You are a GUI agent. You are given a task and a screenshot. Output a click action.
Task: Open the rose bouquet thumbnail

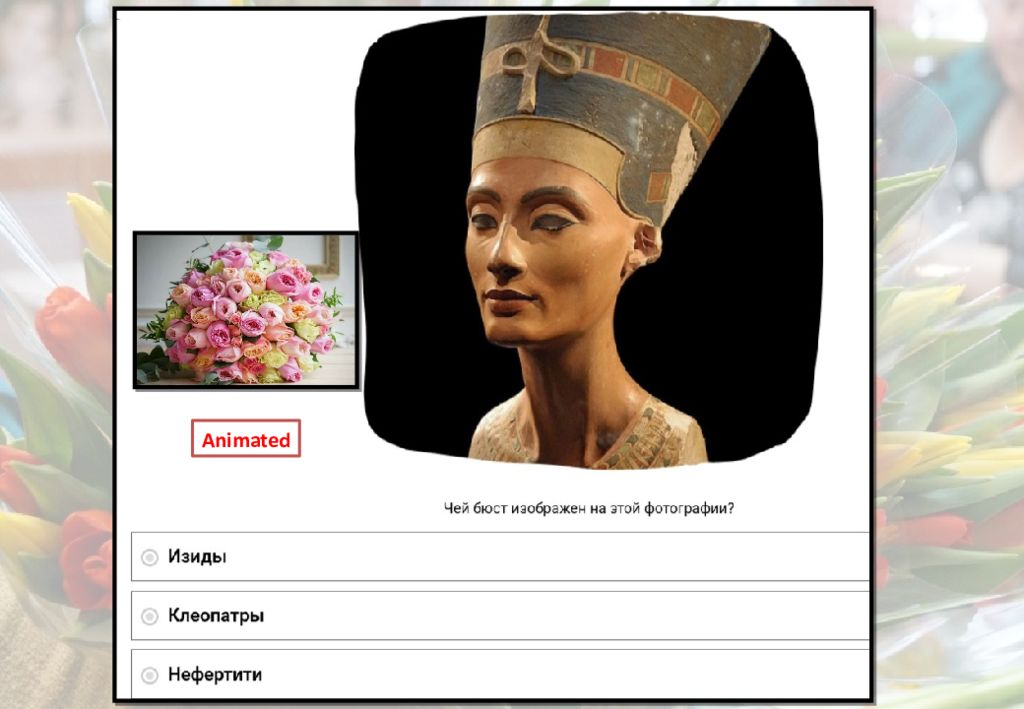point(246,310)
